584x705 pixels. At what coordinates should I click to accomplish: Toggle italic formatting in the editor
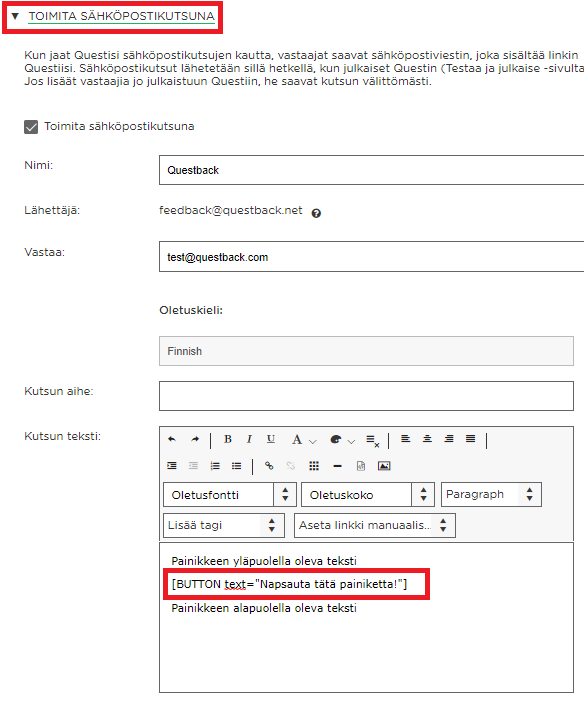(x=249, y=439)
